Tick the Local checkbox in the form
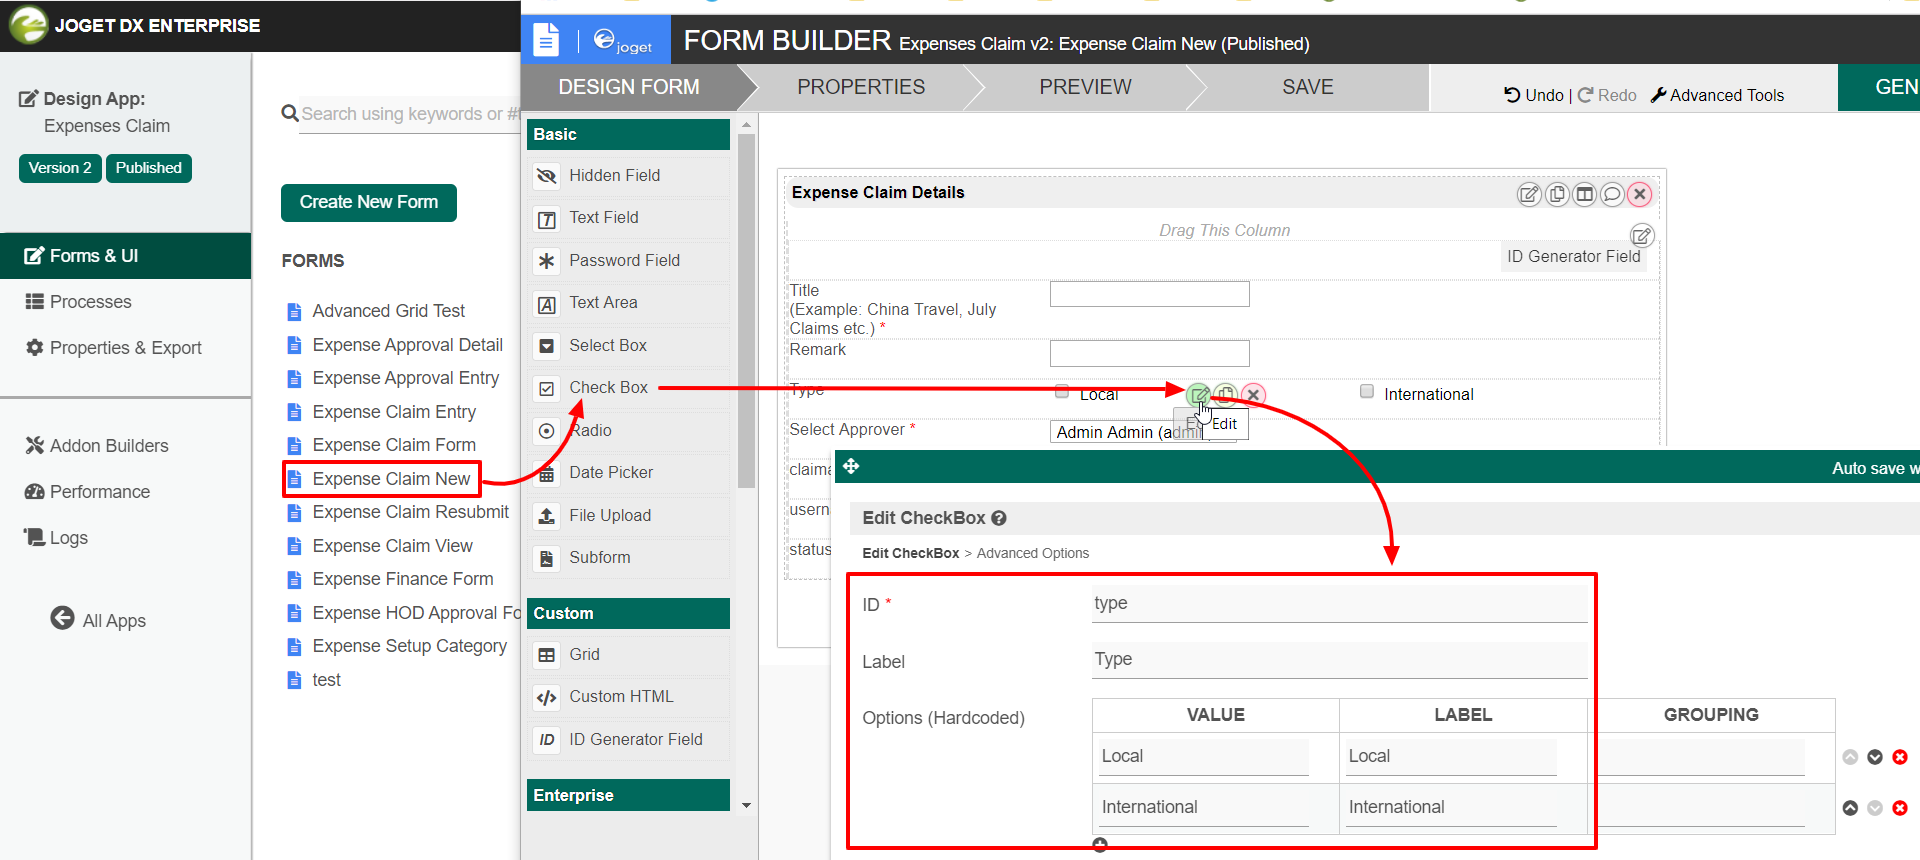The width and height of the screenshot is (1920, 860). tap(1062, 392)
